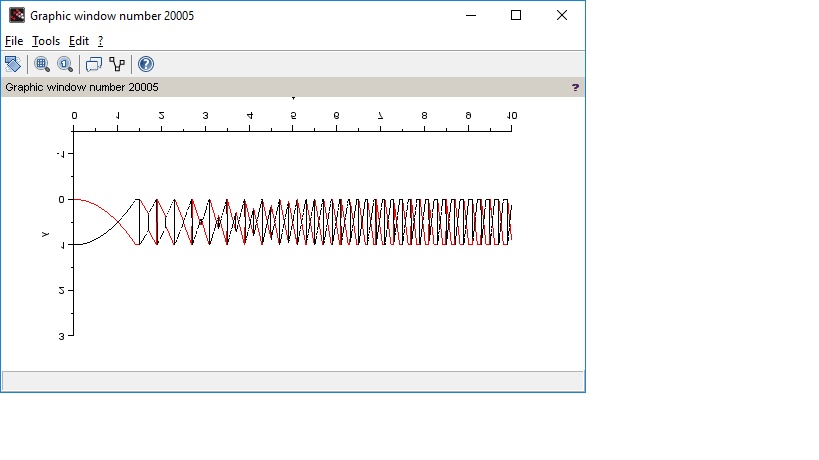Toggle datatip mode icon

coord(94,64)
